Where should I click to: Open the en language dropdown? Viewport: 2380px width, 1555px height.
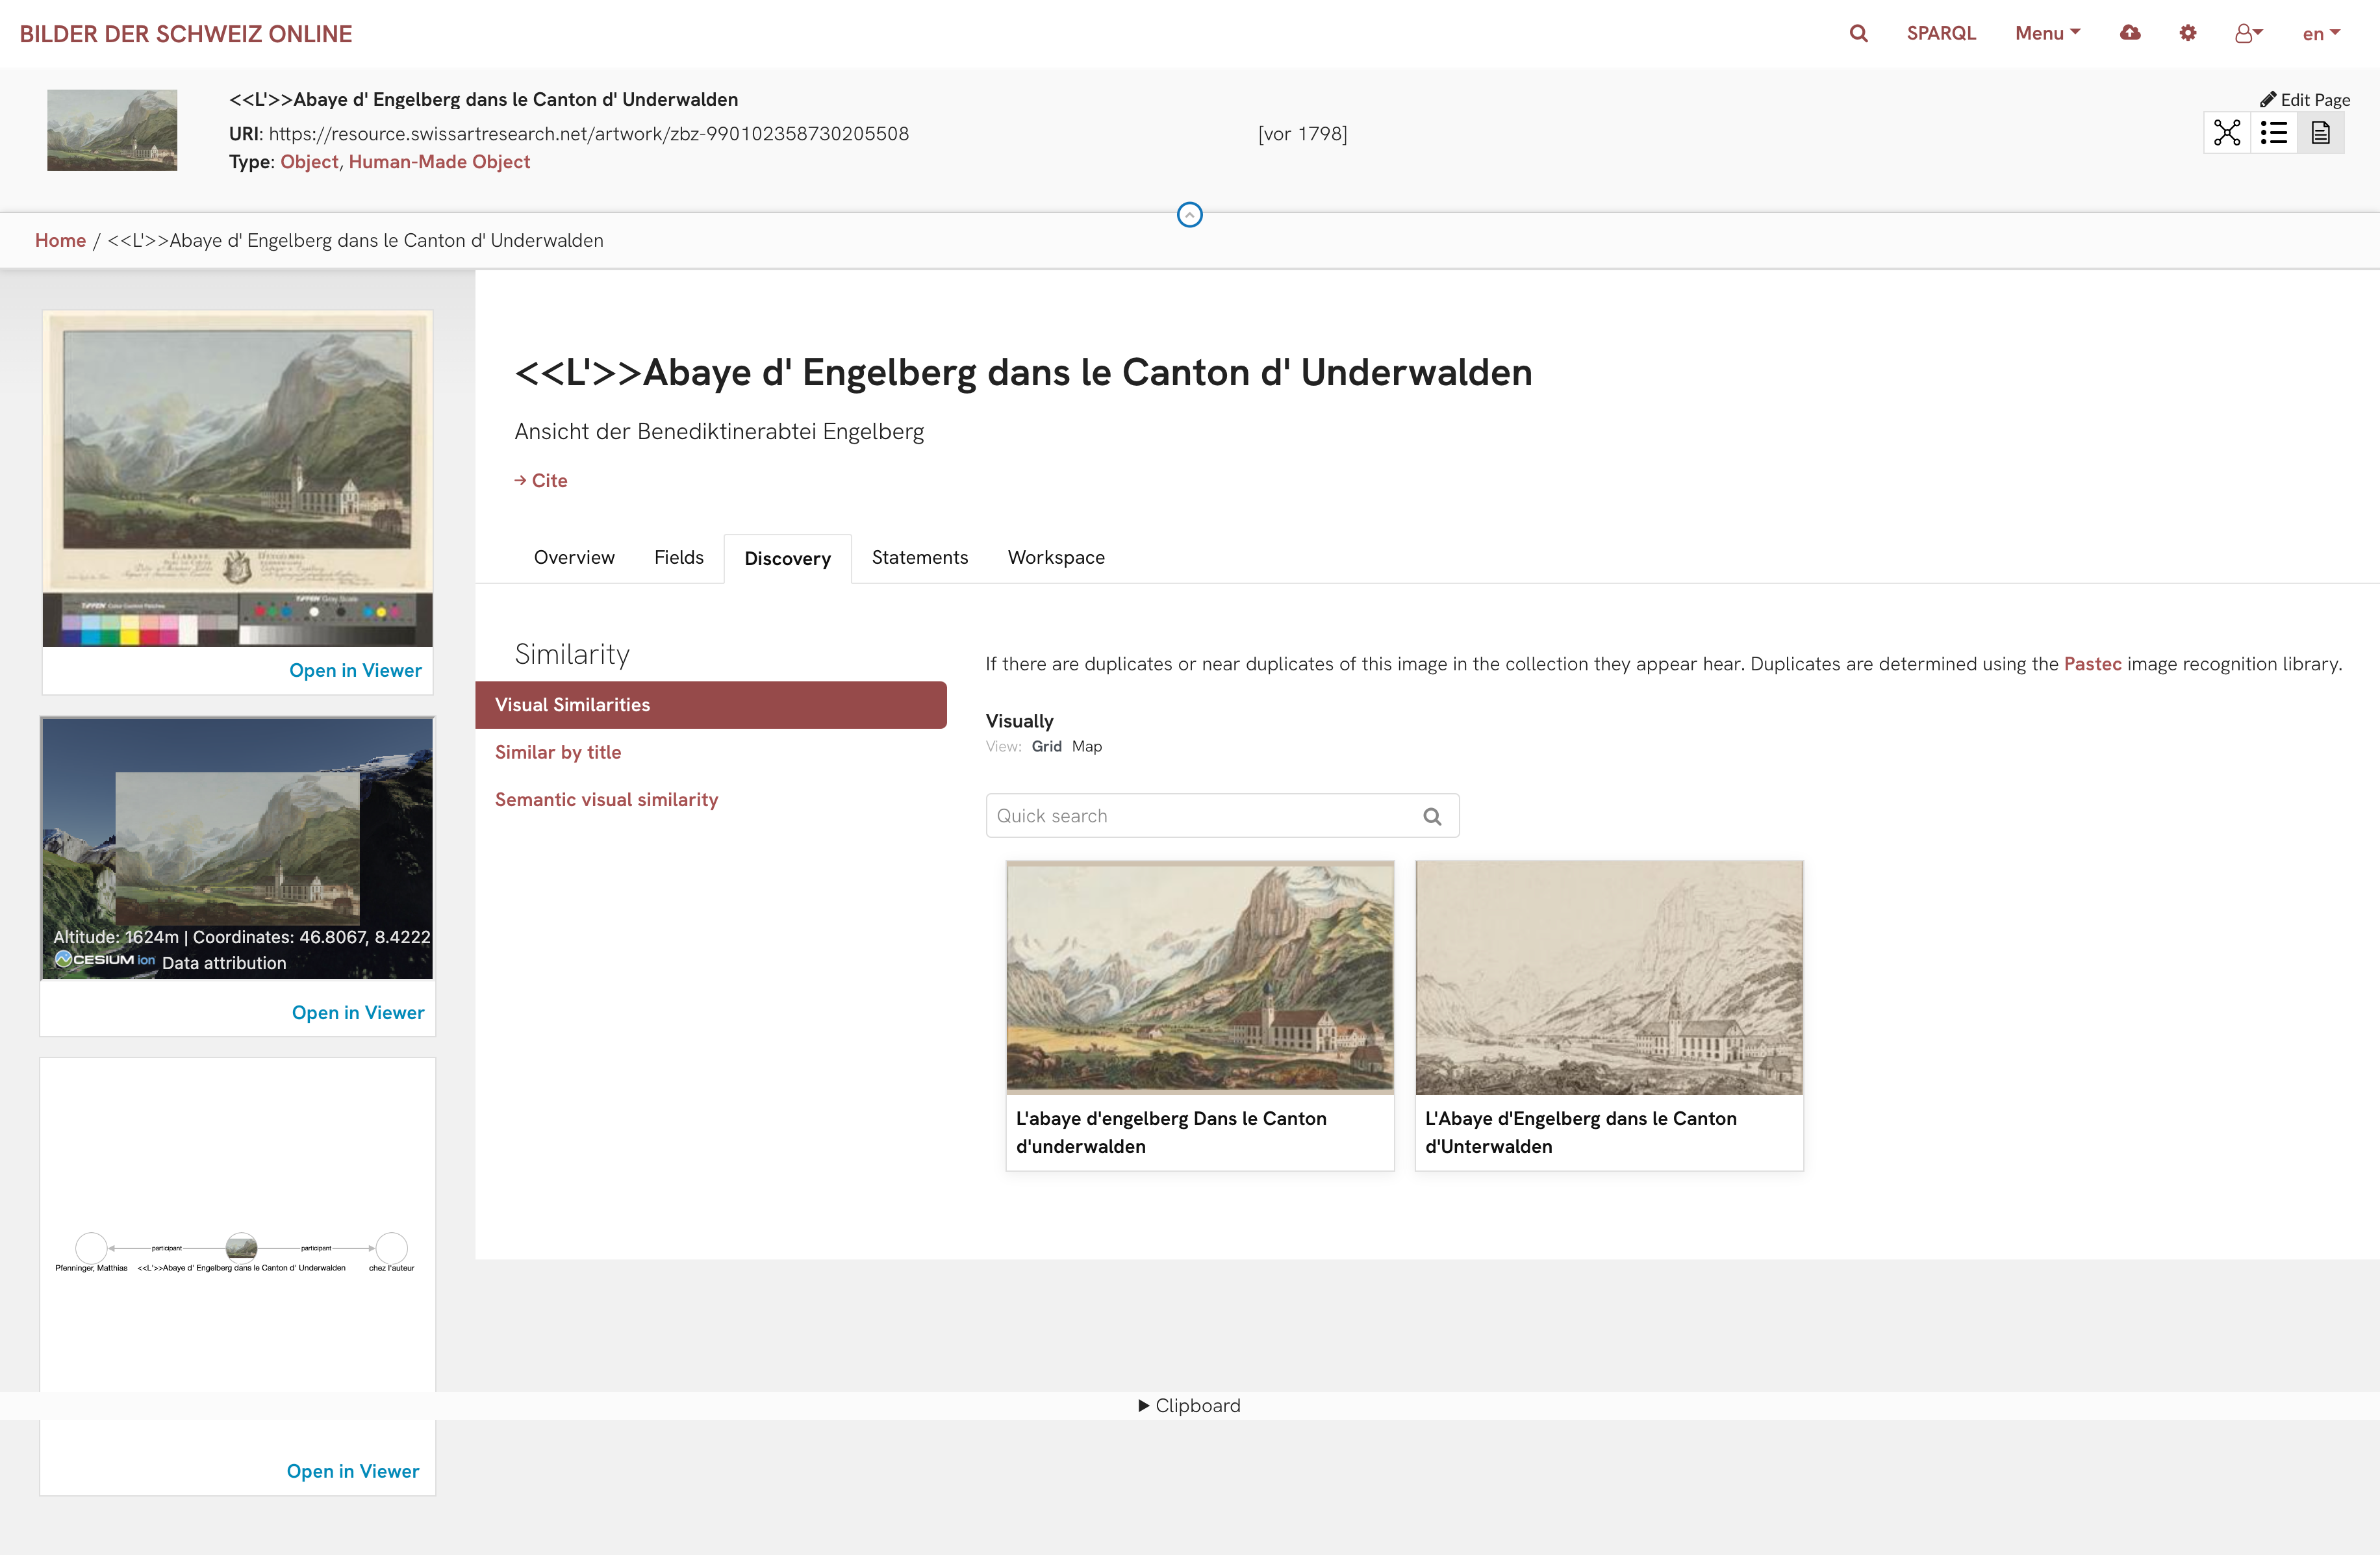pos(2321,33)
